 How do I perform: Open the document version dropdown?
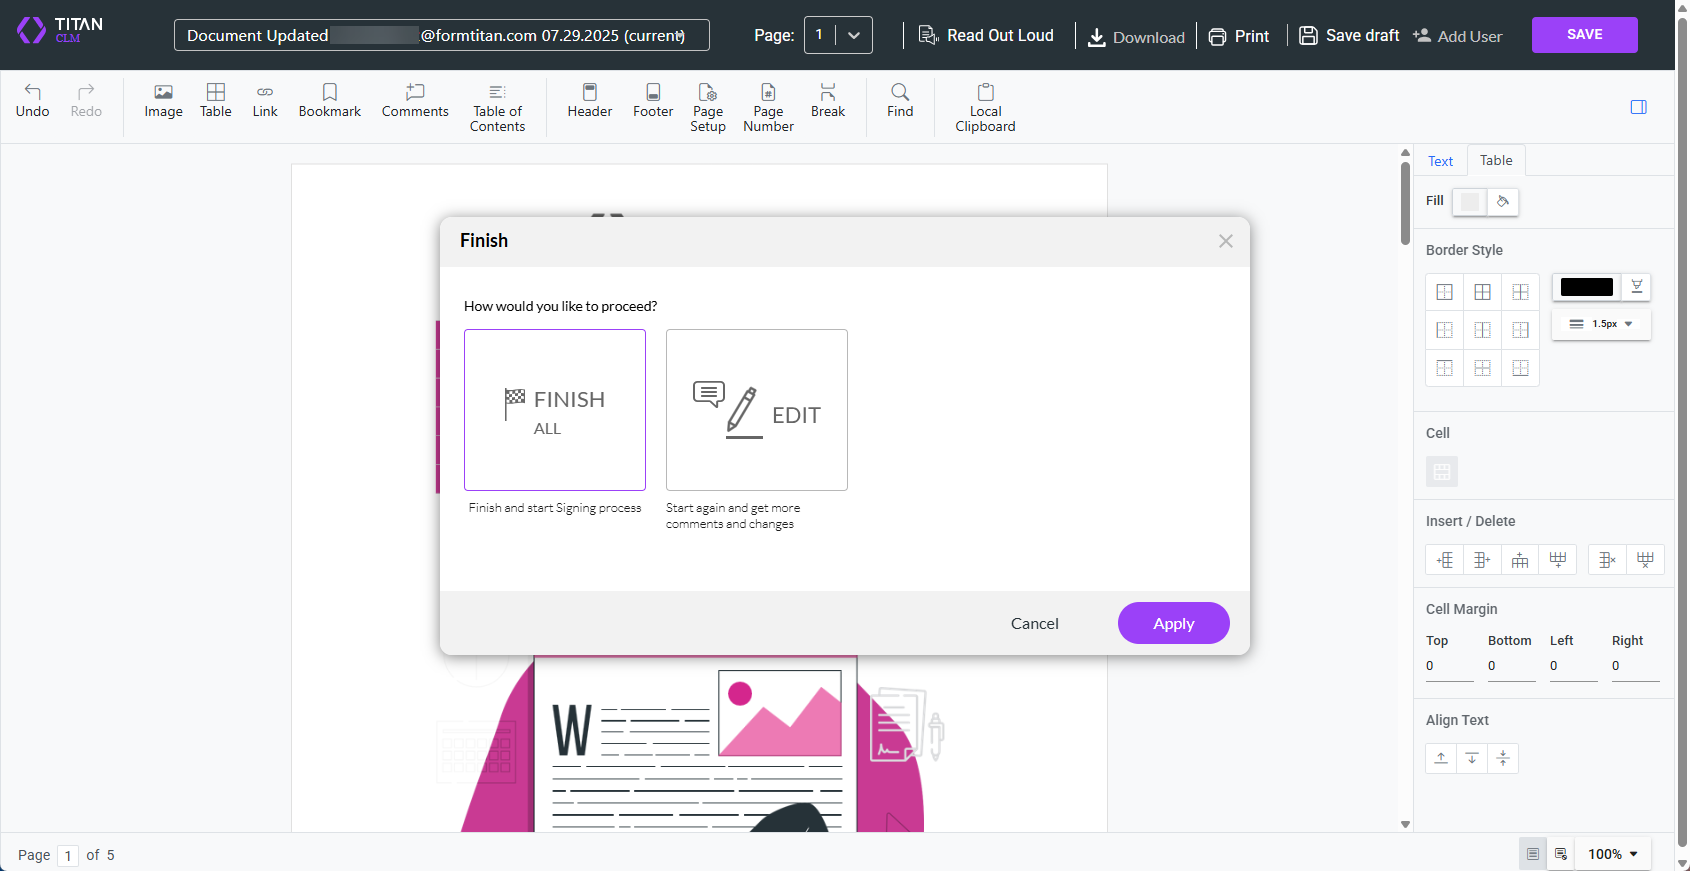[x=442, y=35]
